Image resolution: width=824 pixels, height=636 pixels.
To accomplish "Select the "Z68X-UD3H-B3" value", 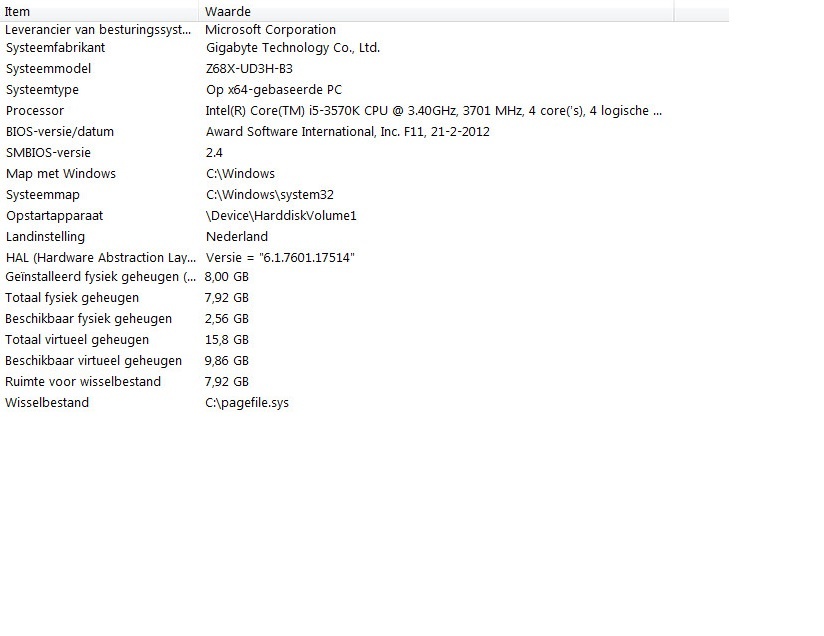I will tap(249, 69).
